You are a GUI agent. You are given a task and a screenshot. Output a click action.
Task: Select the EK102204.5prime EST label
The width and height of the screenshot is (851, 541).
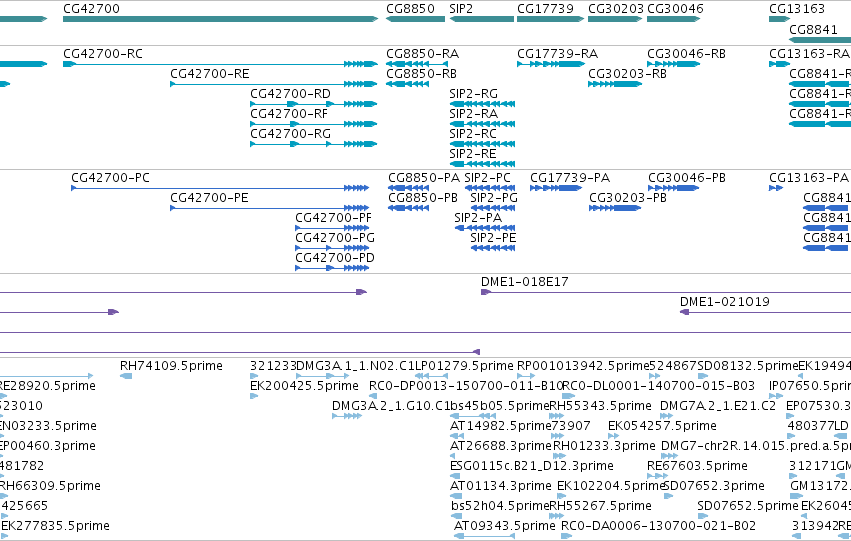click(x=612, y=487)
